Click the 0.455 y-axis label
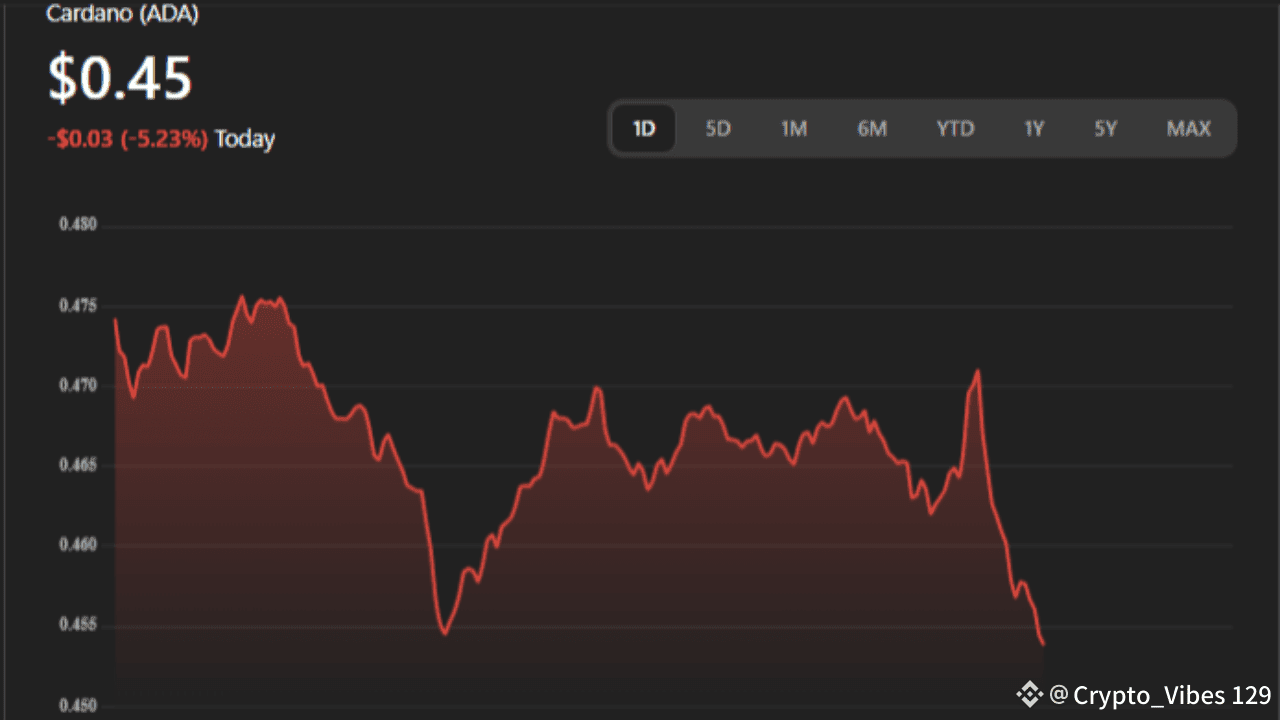The image size is (1280, 720). pos(77,626)
